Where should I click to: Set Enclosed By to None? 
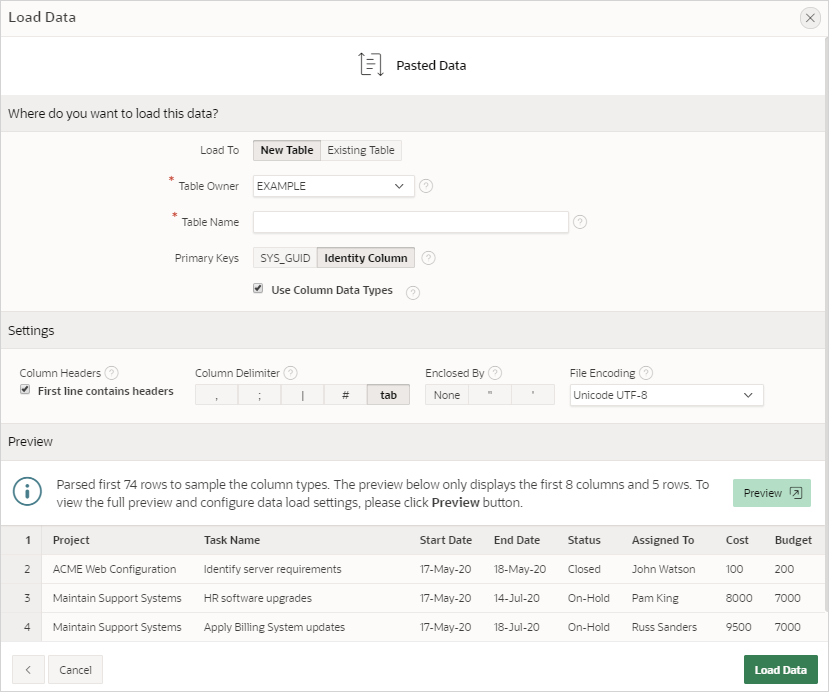(447, 395)
